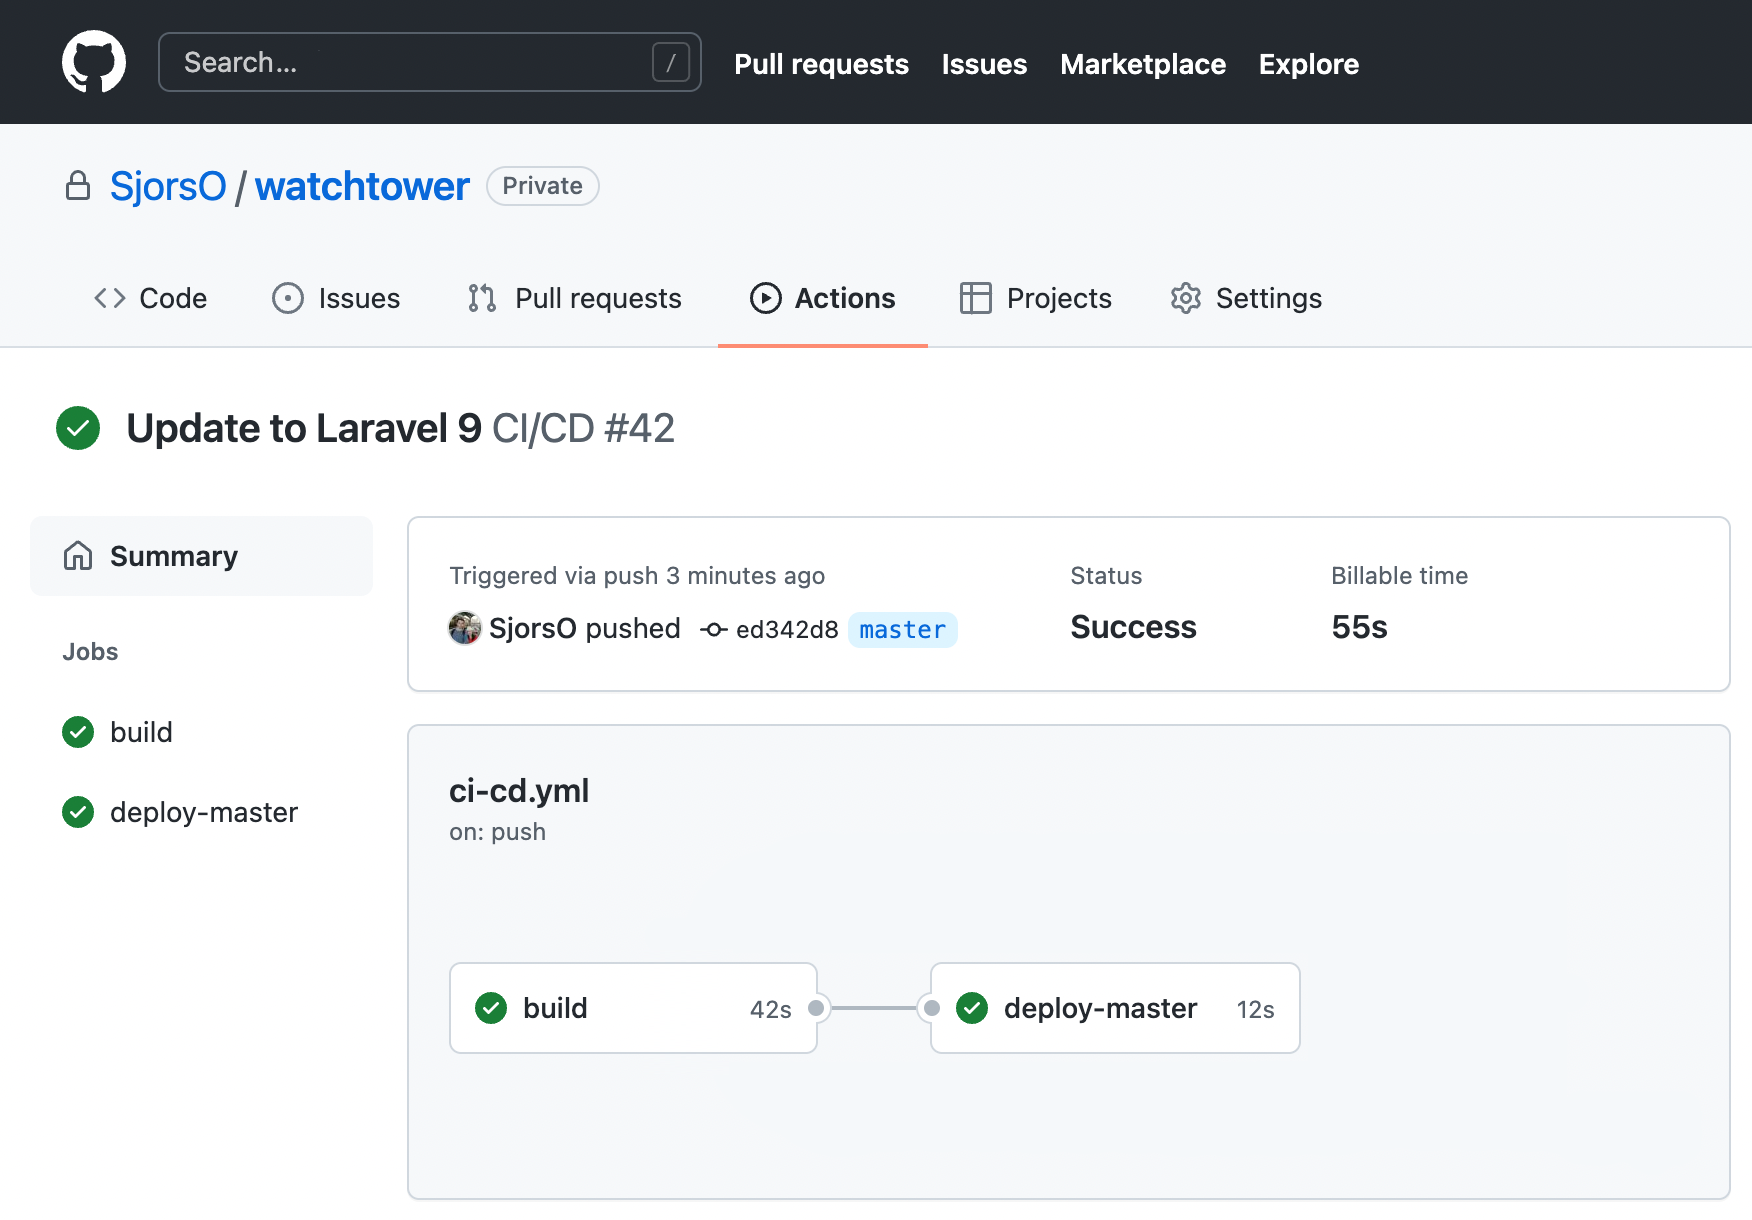Click the Triggered via push 3 minutes ago text
Viewport: 1752px width, 1220px height.
637,576
